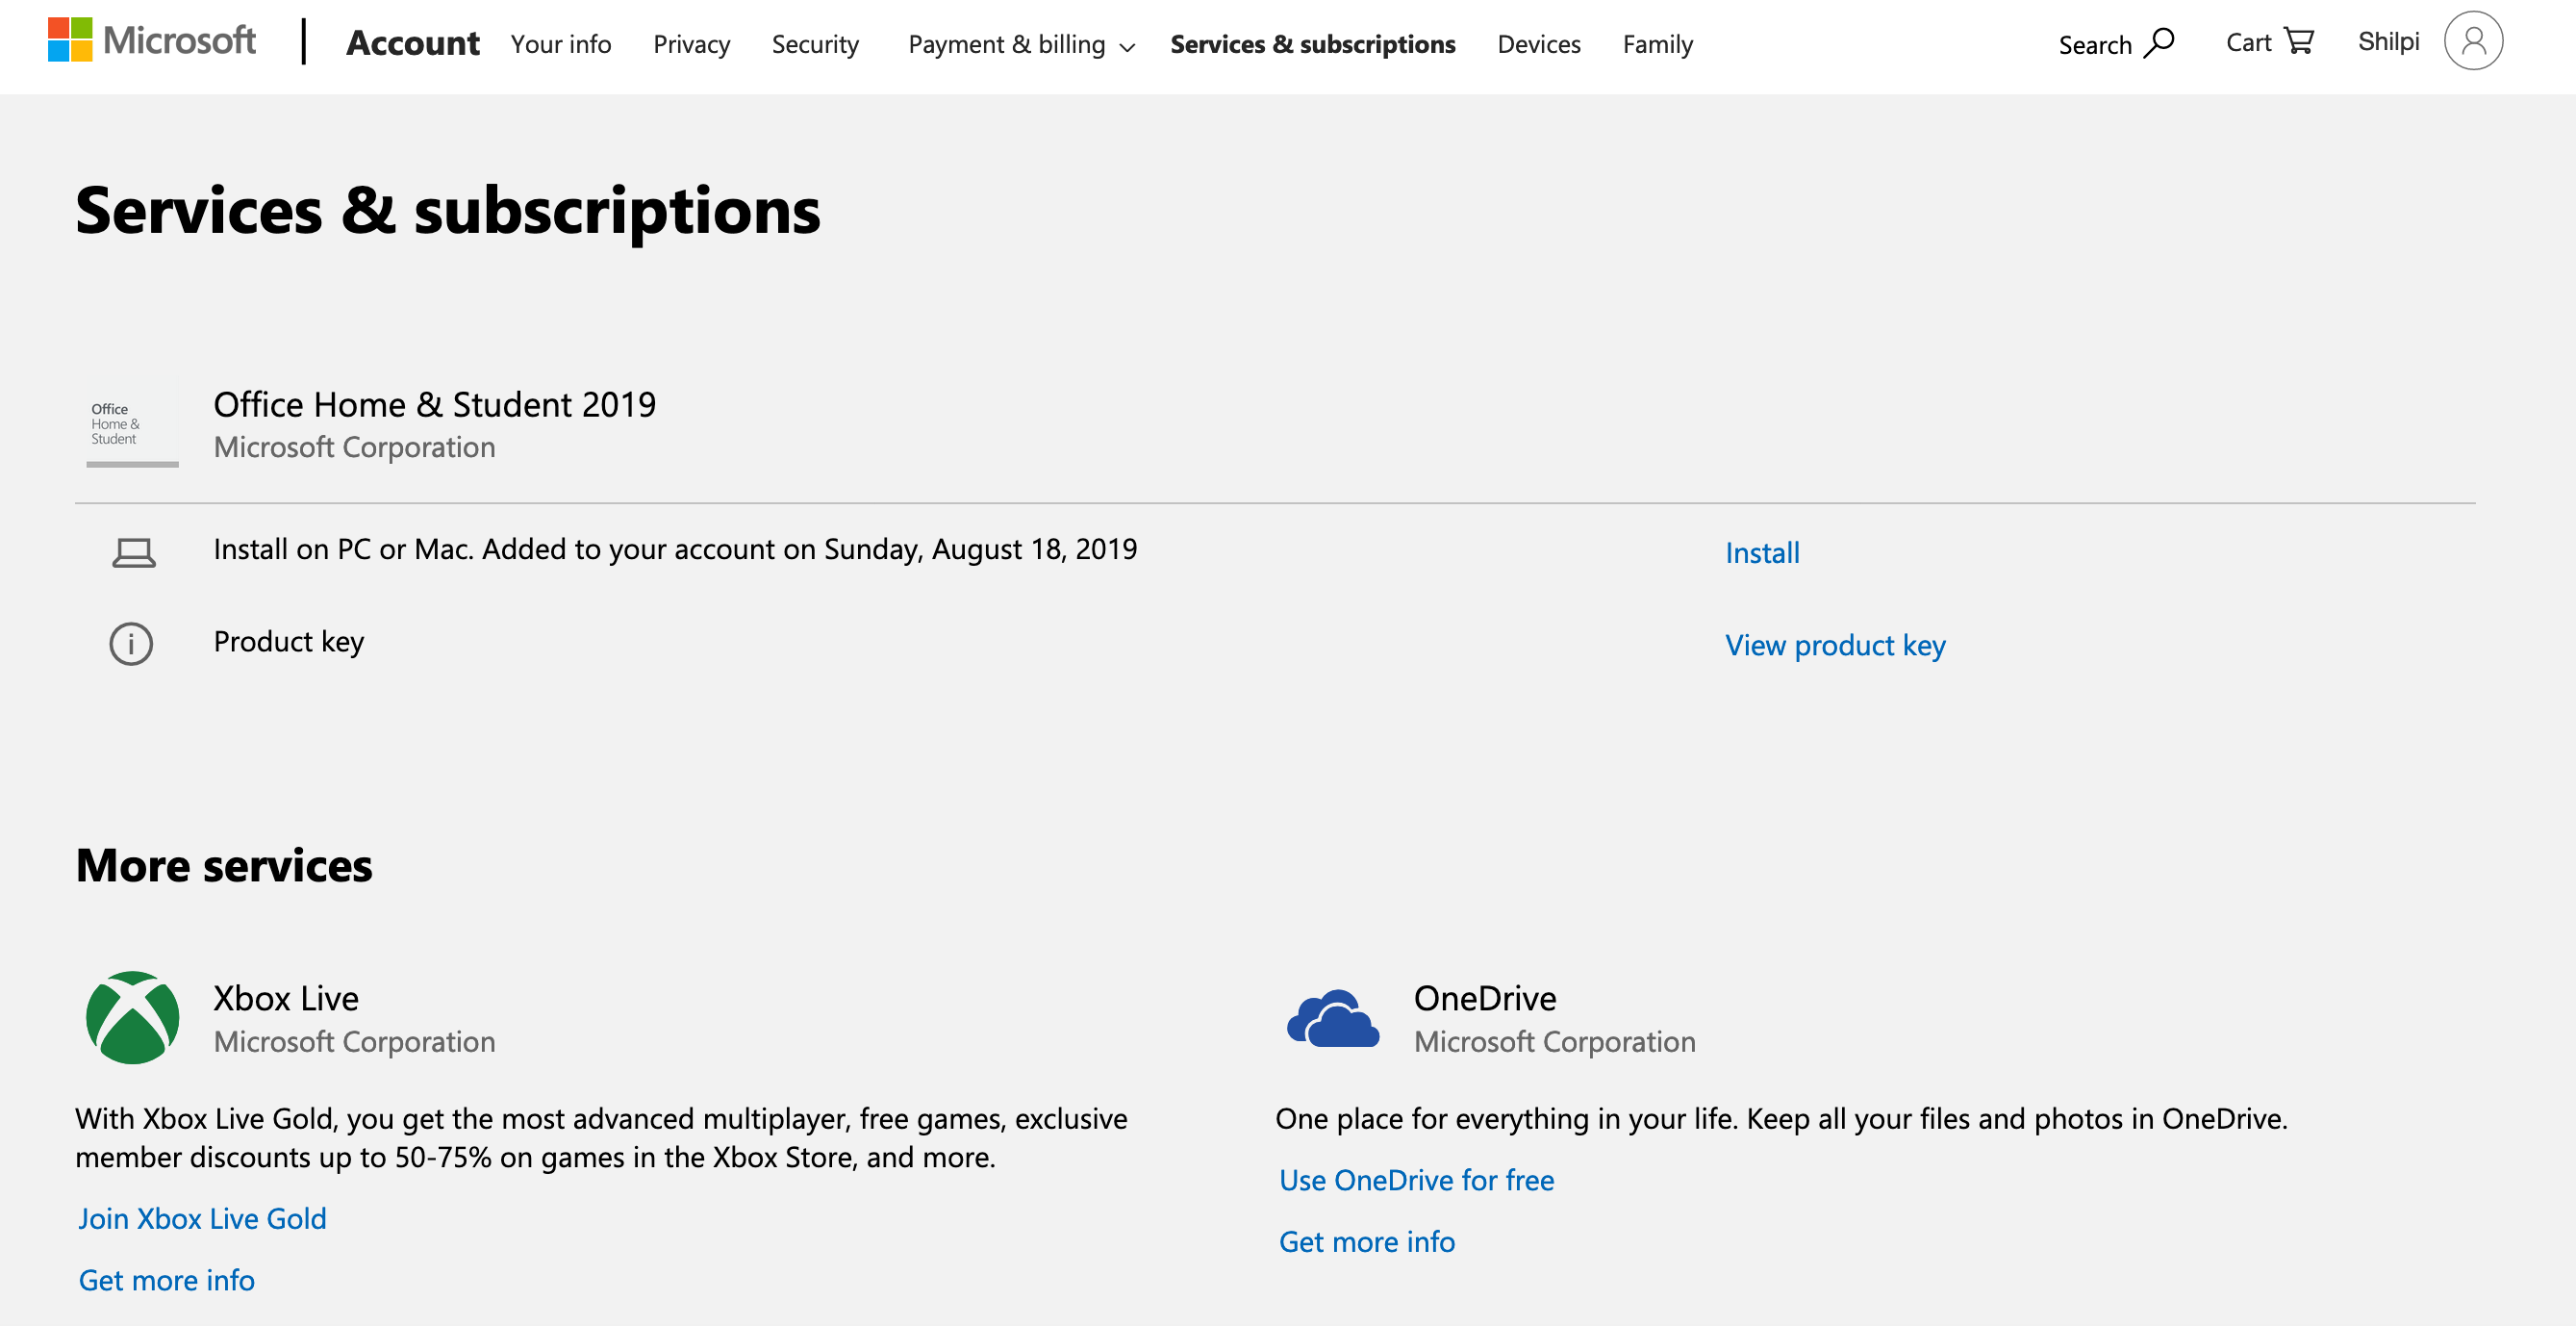2576x1326 pixels.
Task: Click the Office Home & Student product thumbnail
Action: (x=132, y=424)
